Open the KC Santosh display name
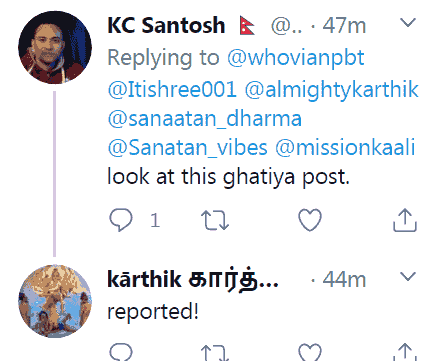 166,25
